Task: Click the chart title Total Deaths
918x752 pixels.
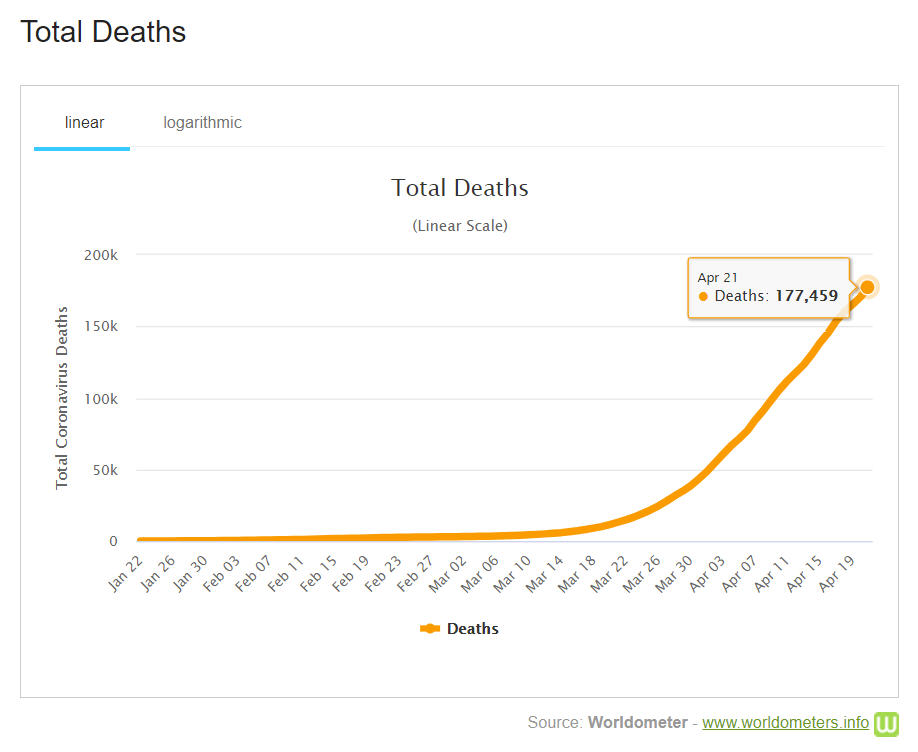Action: (x=459, y=188)
